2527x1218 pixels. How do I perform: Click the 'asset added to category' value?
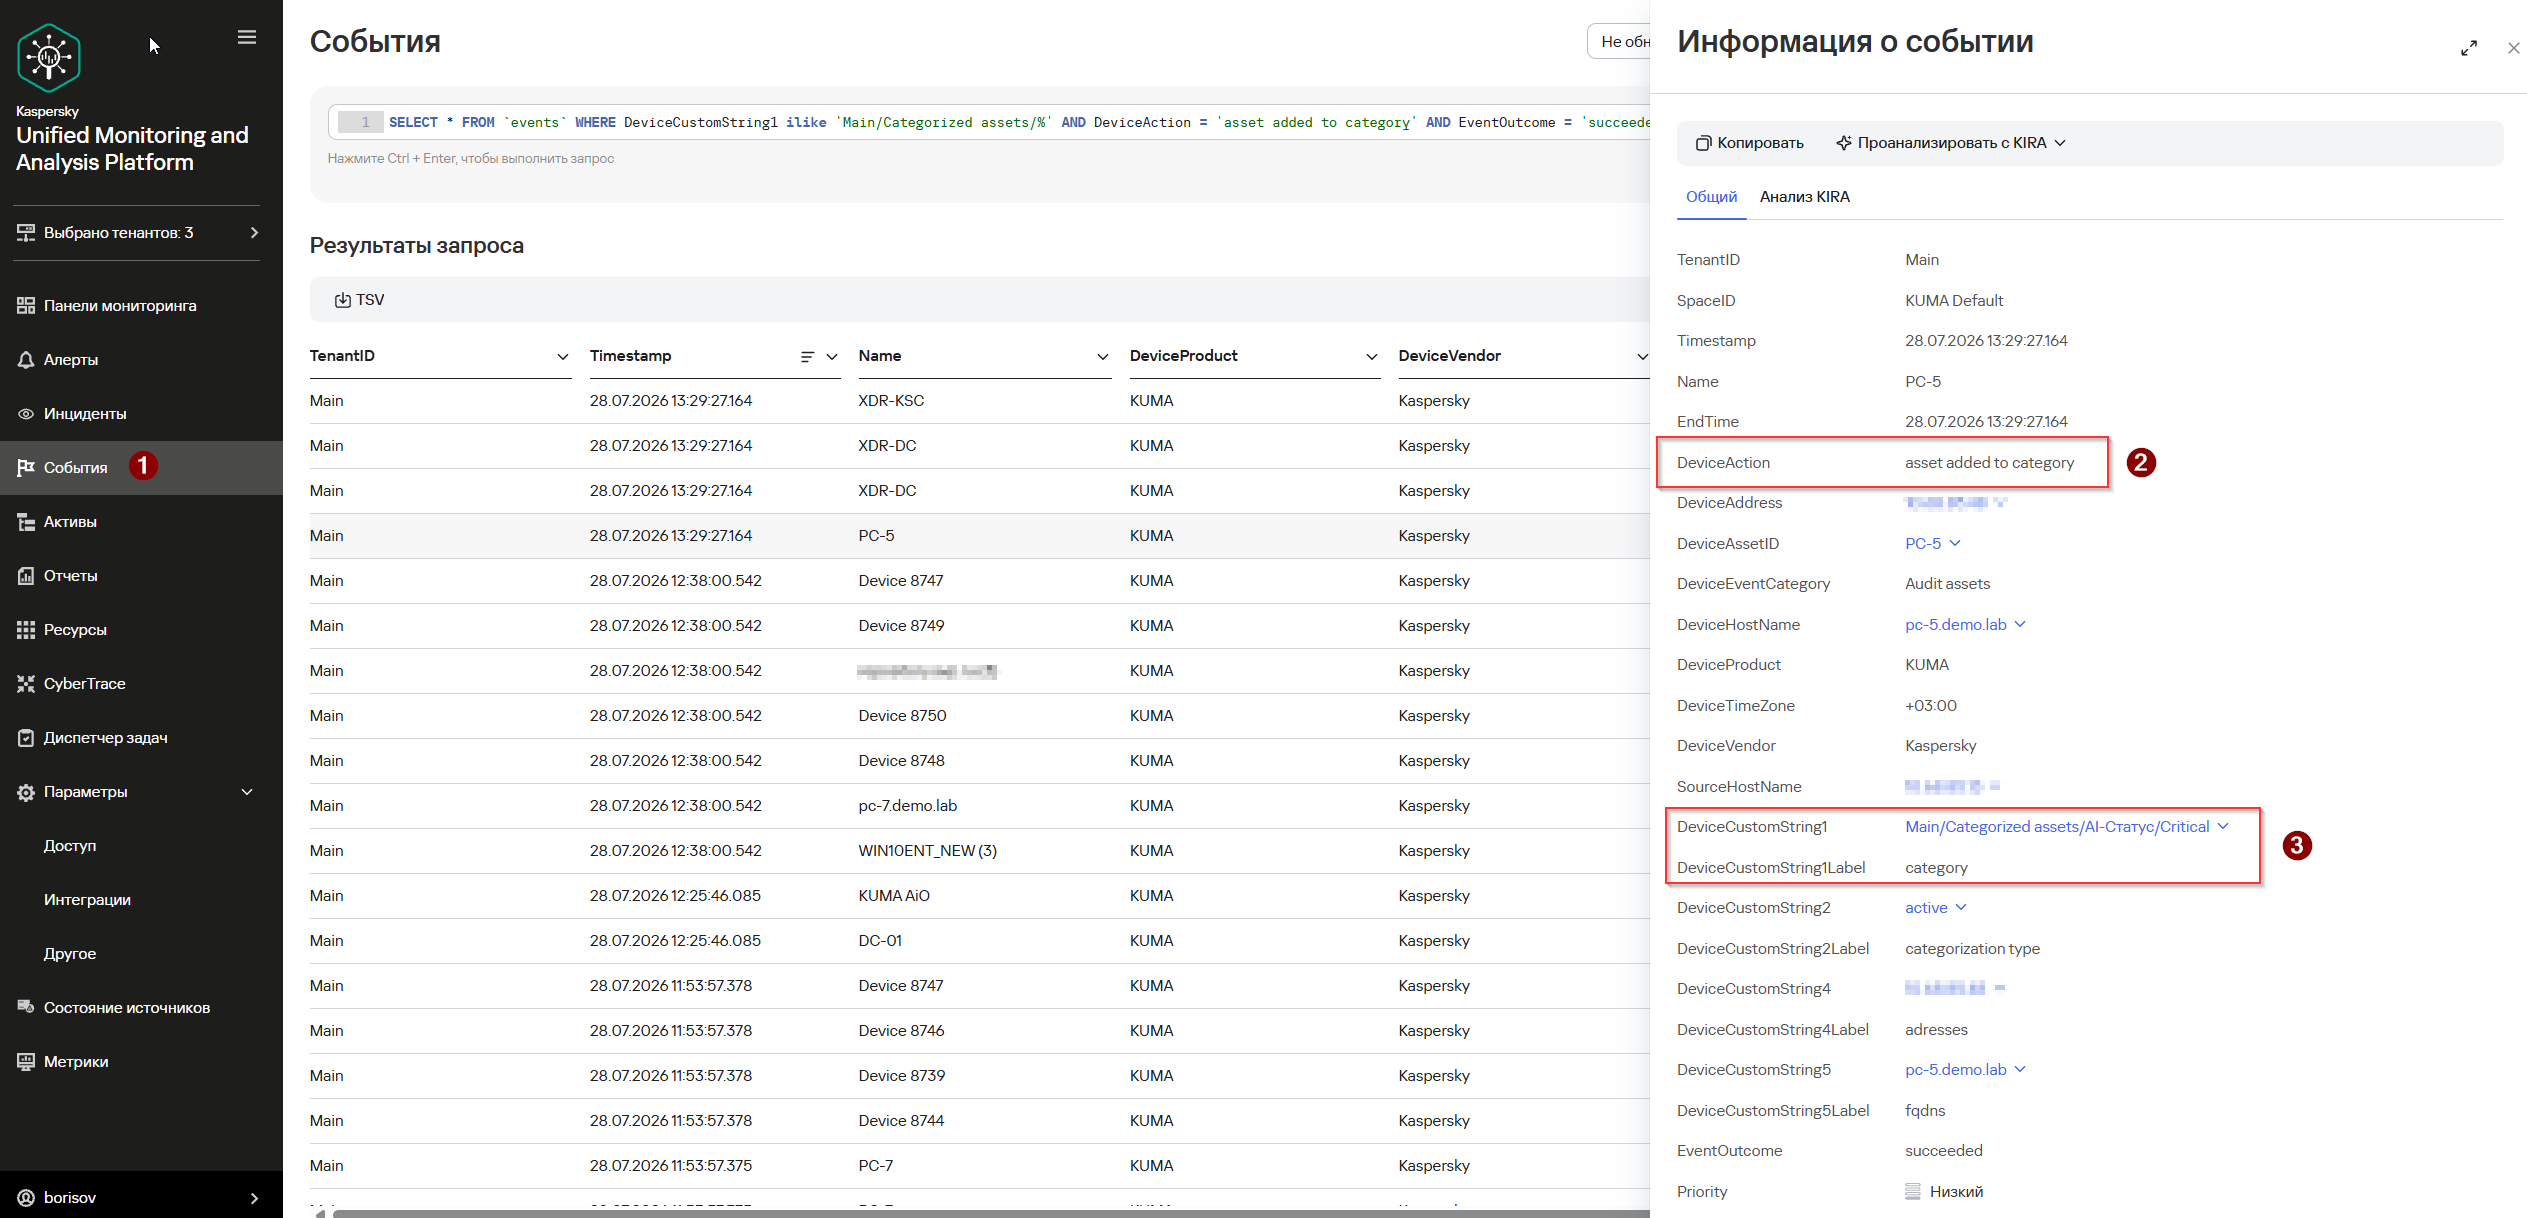(x=1989, y=463)
